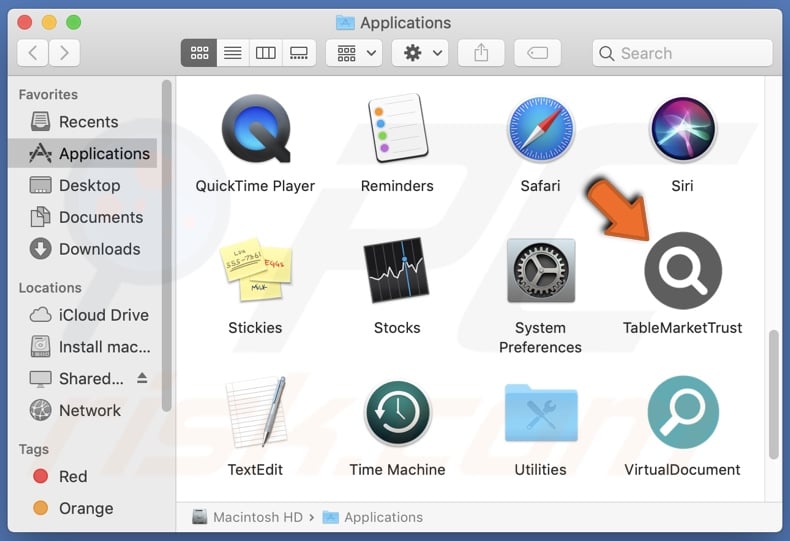
Task: Open the QuickTime Player app icon
Action: pos(256,129)
